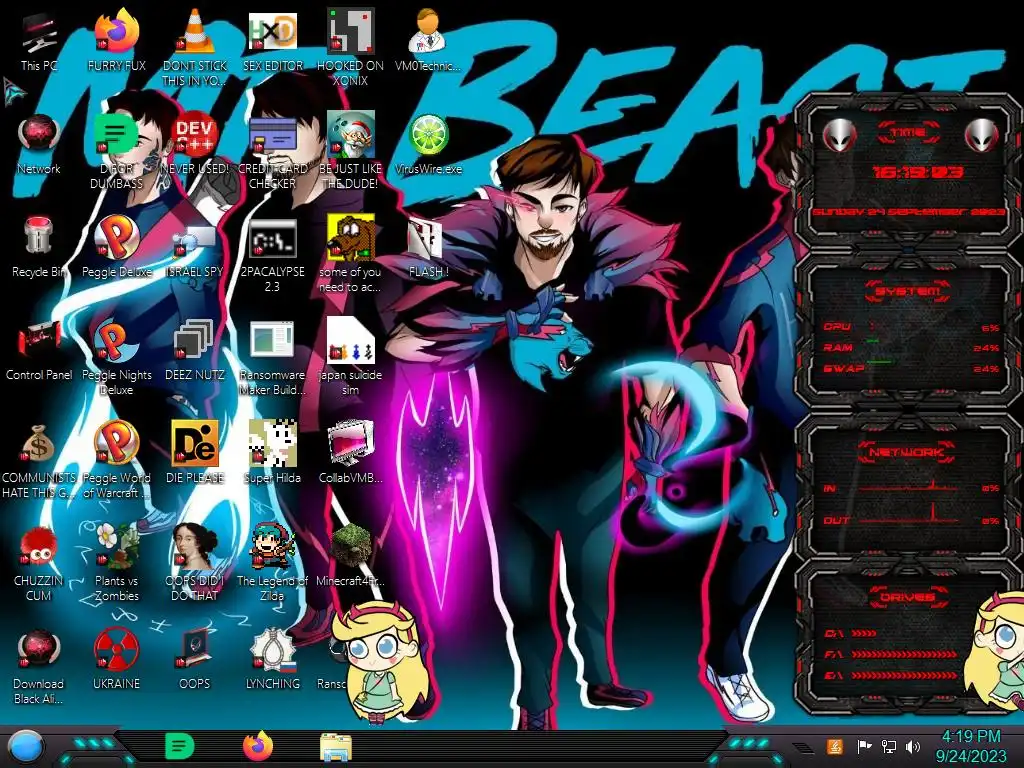Viewport: 1024px width, 768px height.
Task: Click the right alien head widget icon
Action: coord(981,136)
